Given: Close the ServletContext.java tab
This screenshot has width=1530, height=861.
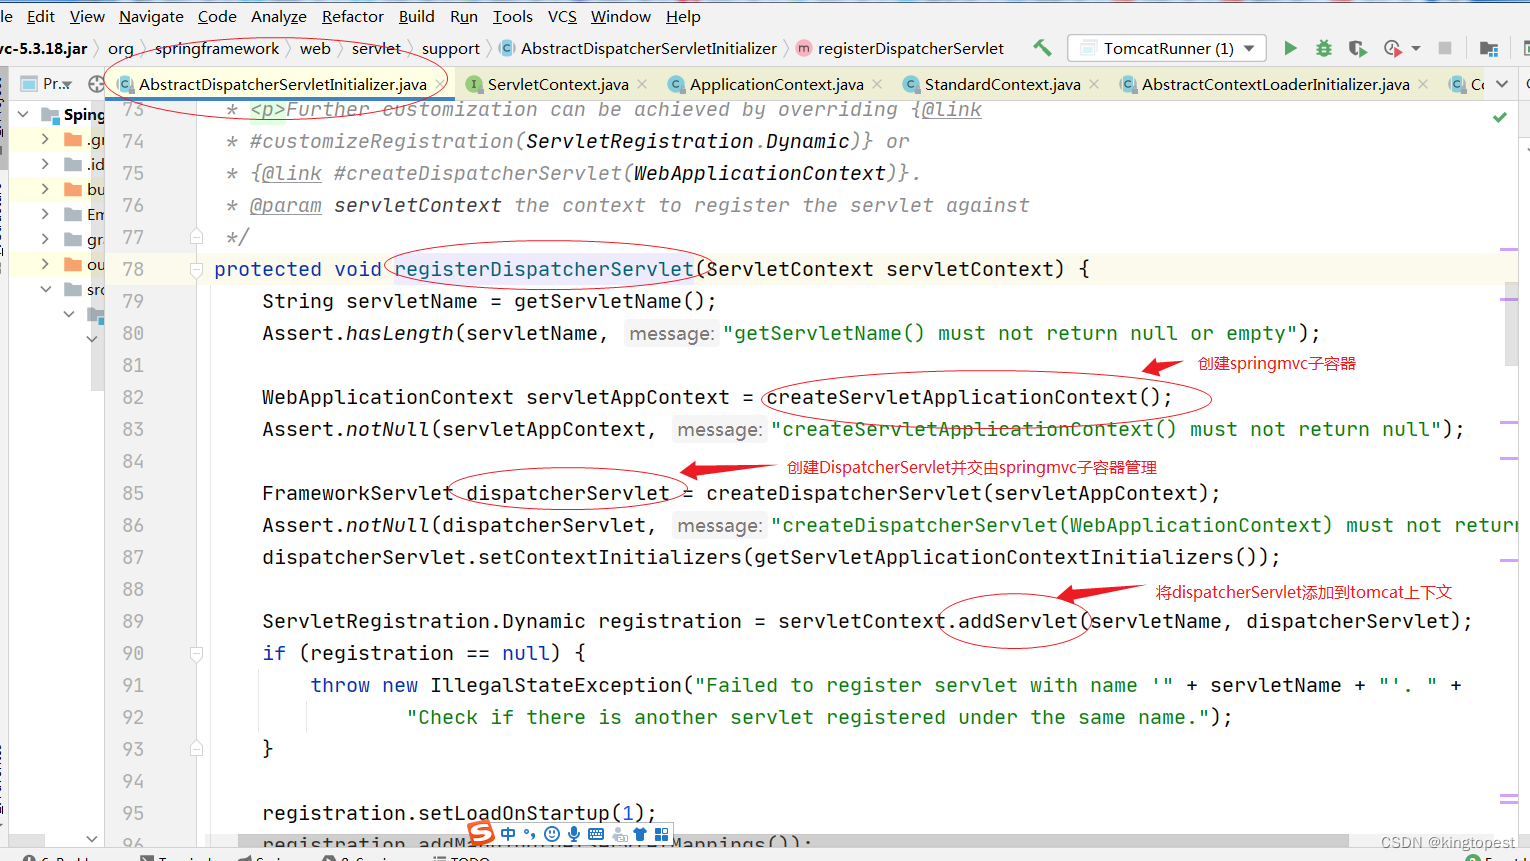Looking at the screenshot, I should pyautogui.click(x=642, y=84).
